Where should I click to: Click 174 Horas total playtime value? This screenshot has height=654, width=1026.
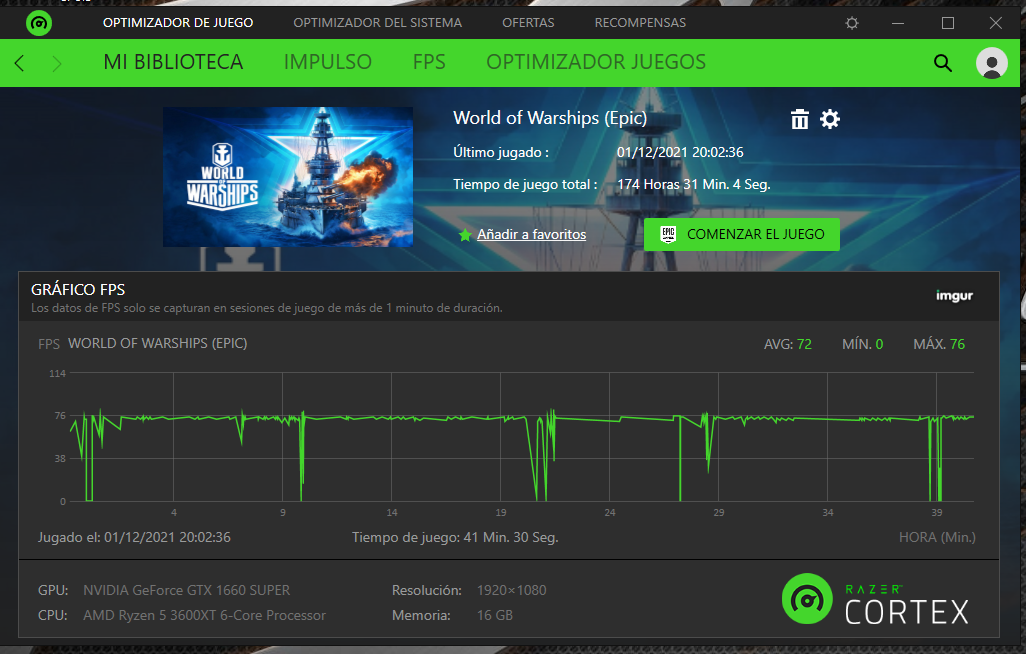(x=694, y=185)
